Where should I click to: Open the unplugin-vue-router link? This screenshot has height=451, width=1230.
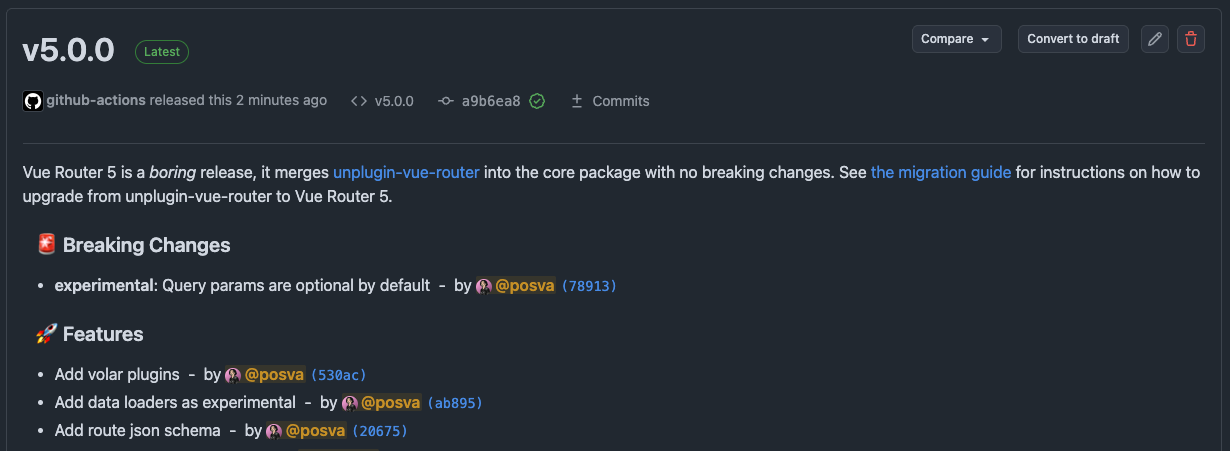pyautogui.click(x=406, y=172)
